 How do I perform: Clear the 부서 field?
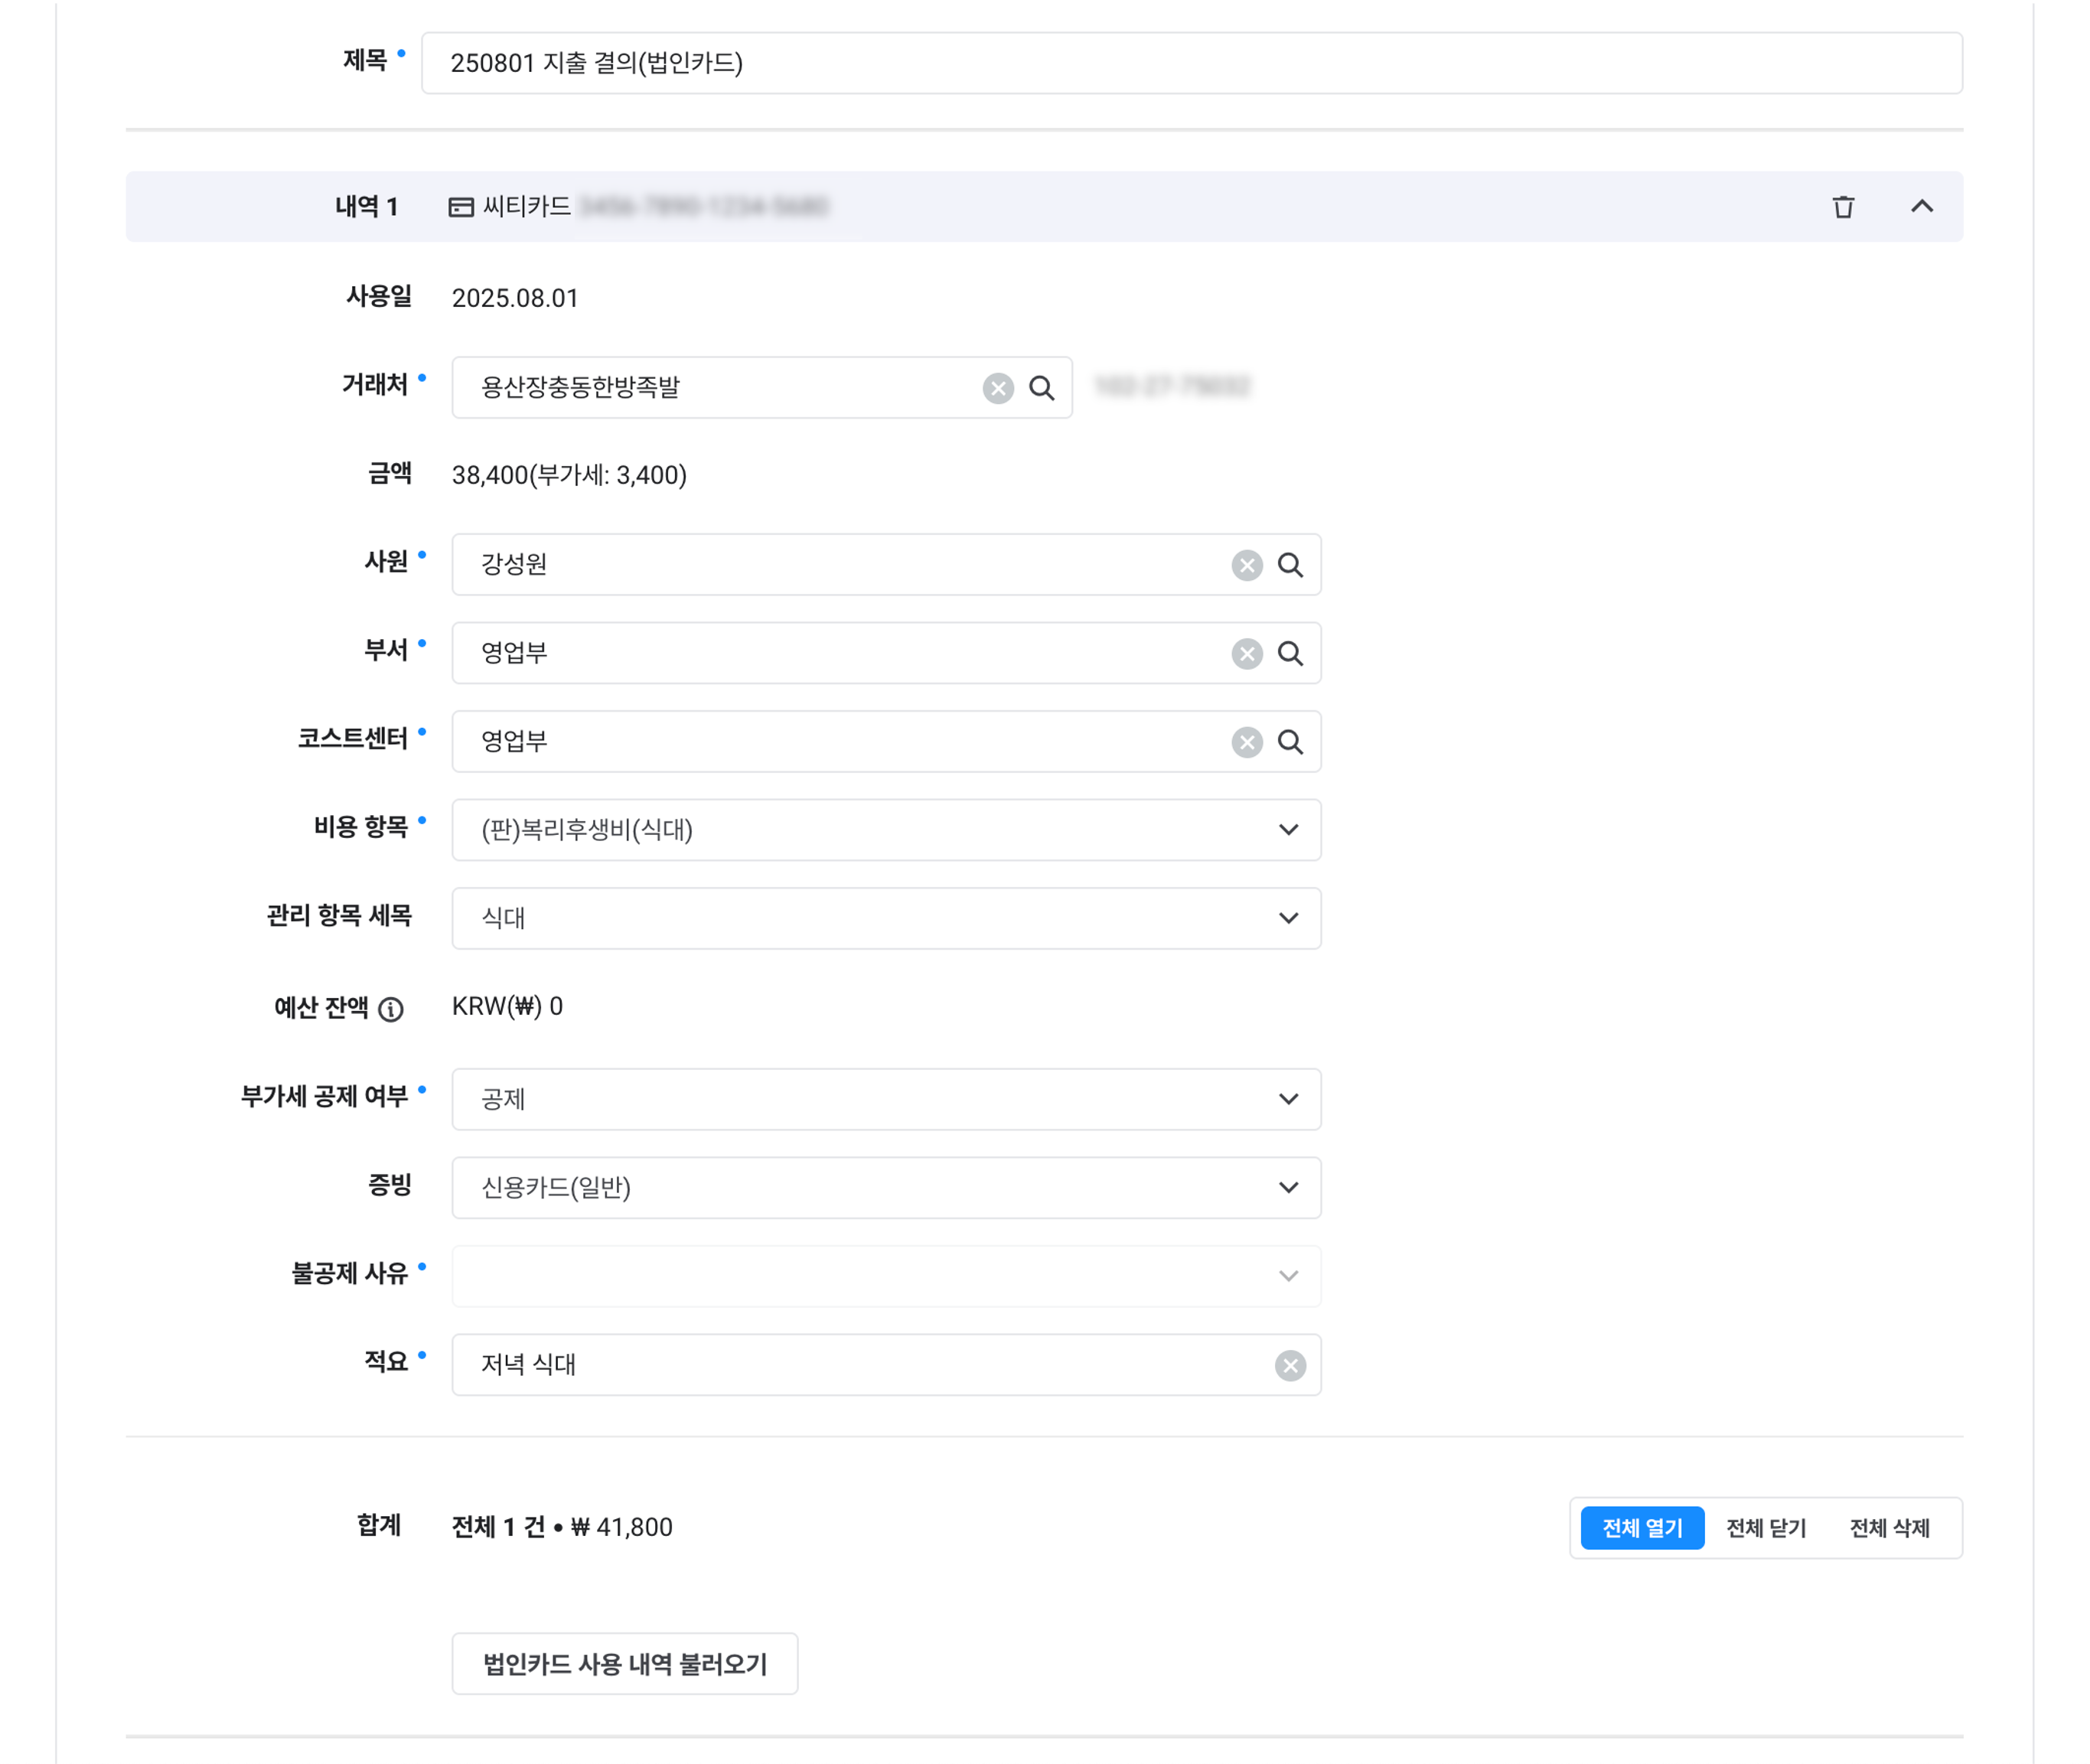pos(1246,654)
